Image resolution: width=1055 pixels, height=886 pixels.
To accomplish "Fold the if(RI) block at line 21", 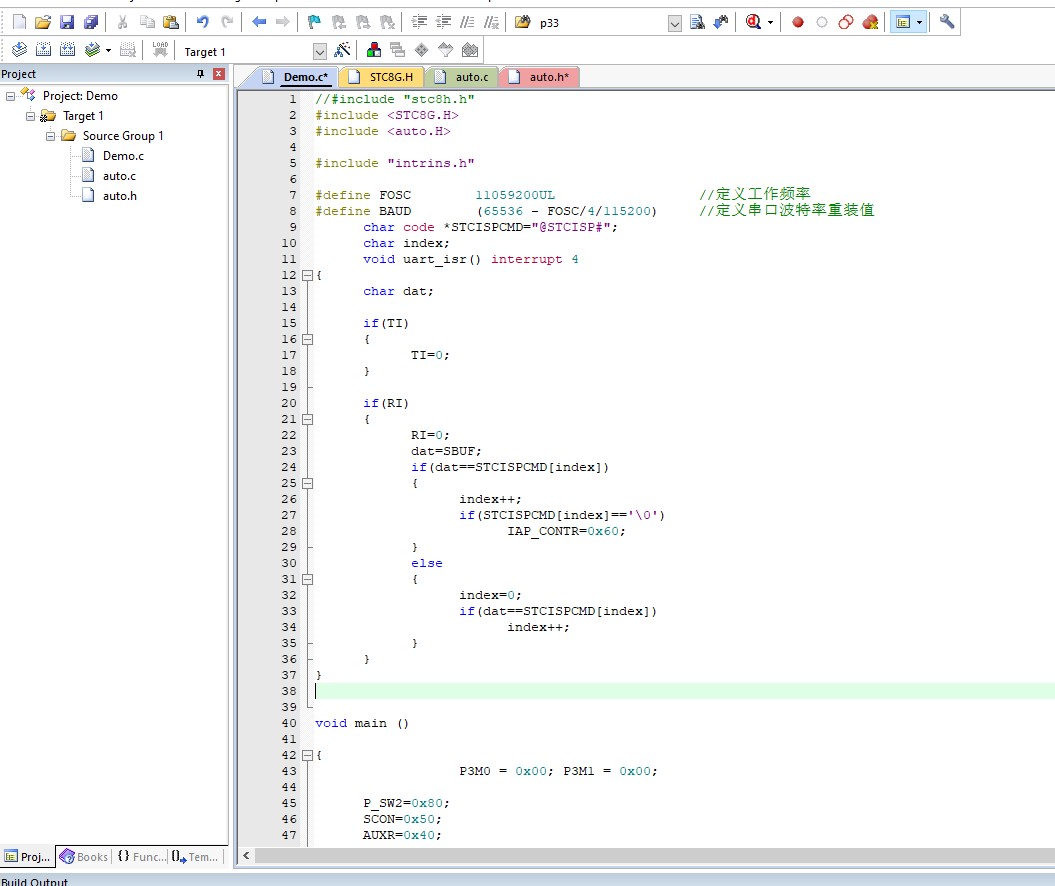I will click(x=307, y=419).
